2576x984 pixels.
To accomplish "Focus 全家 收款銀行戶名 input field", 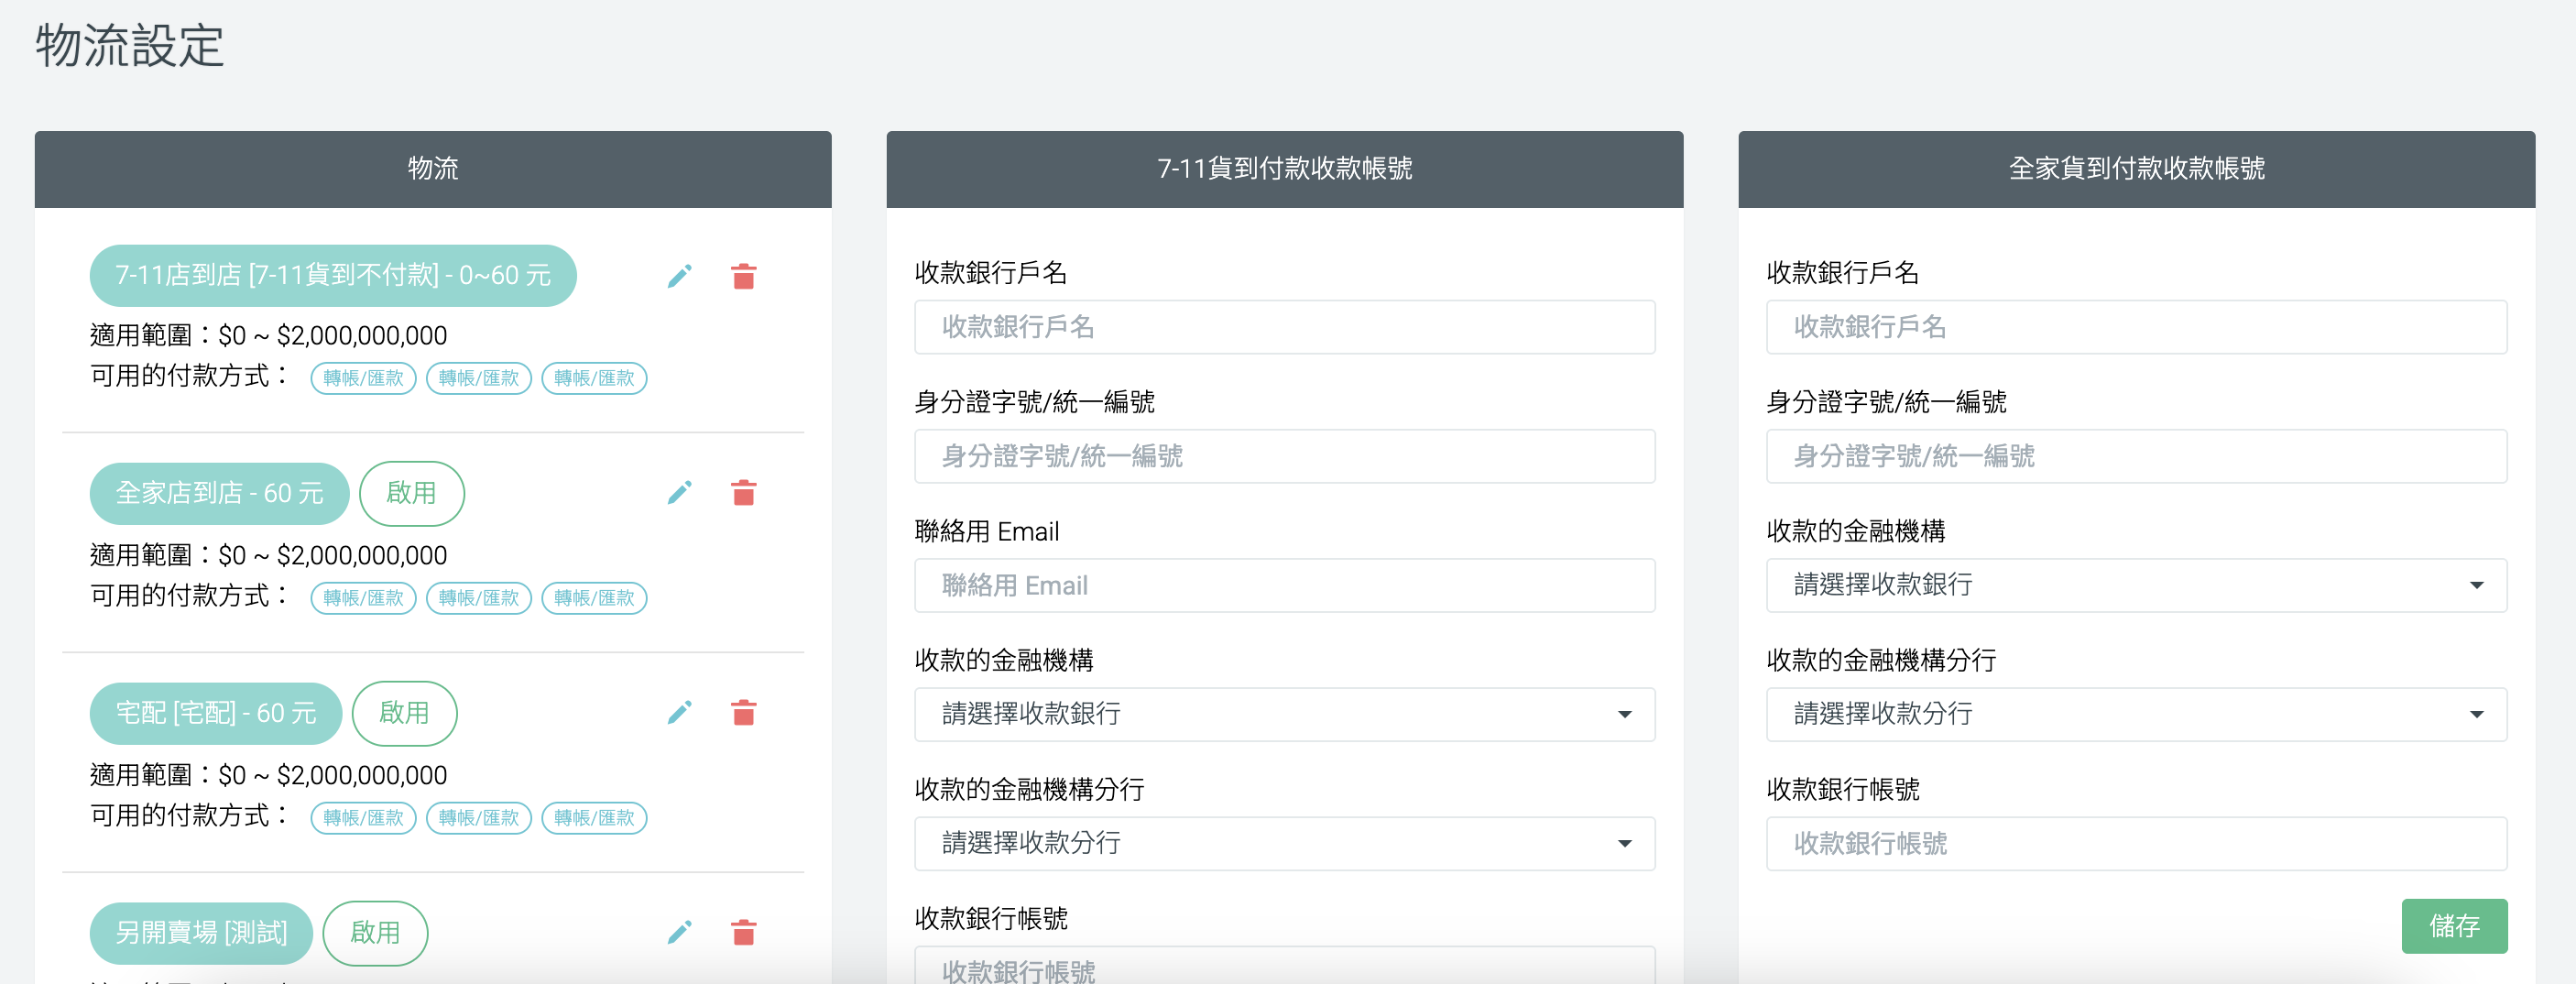I will 2136,327.
